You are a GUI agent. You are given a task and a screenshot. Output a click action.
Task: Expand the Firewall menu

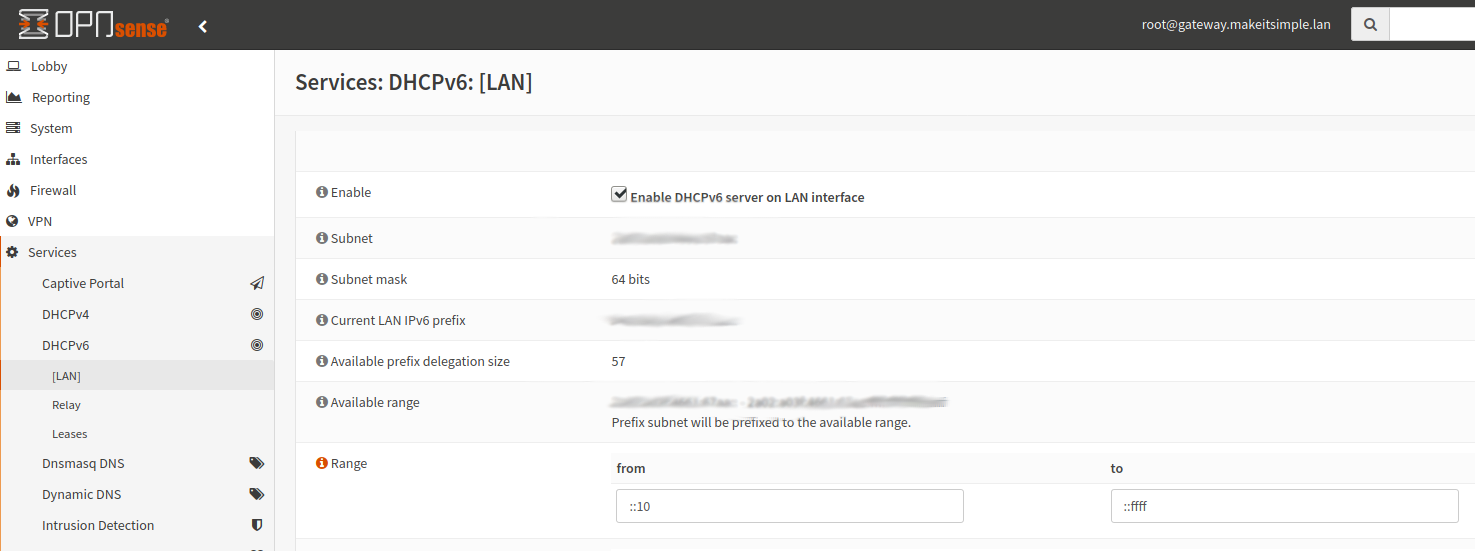(53, 190)
